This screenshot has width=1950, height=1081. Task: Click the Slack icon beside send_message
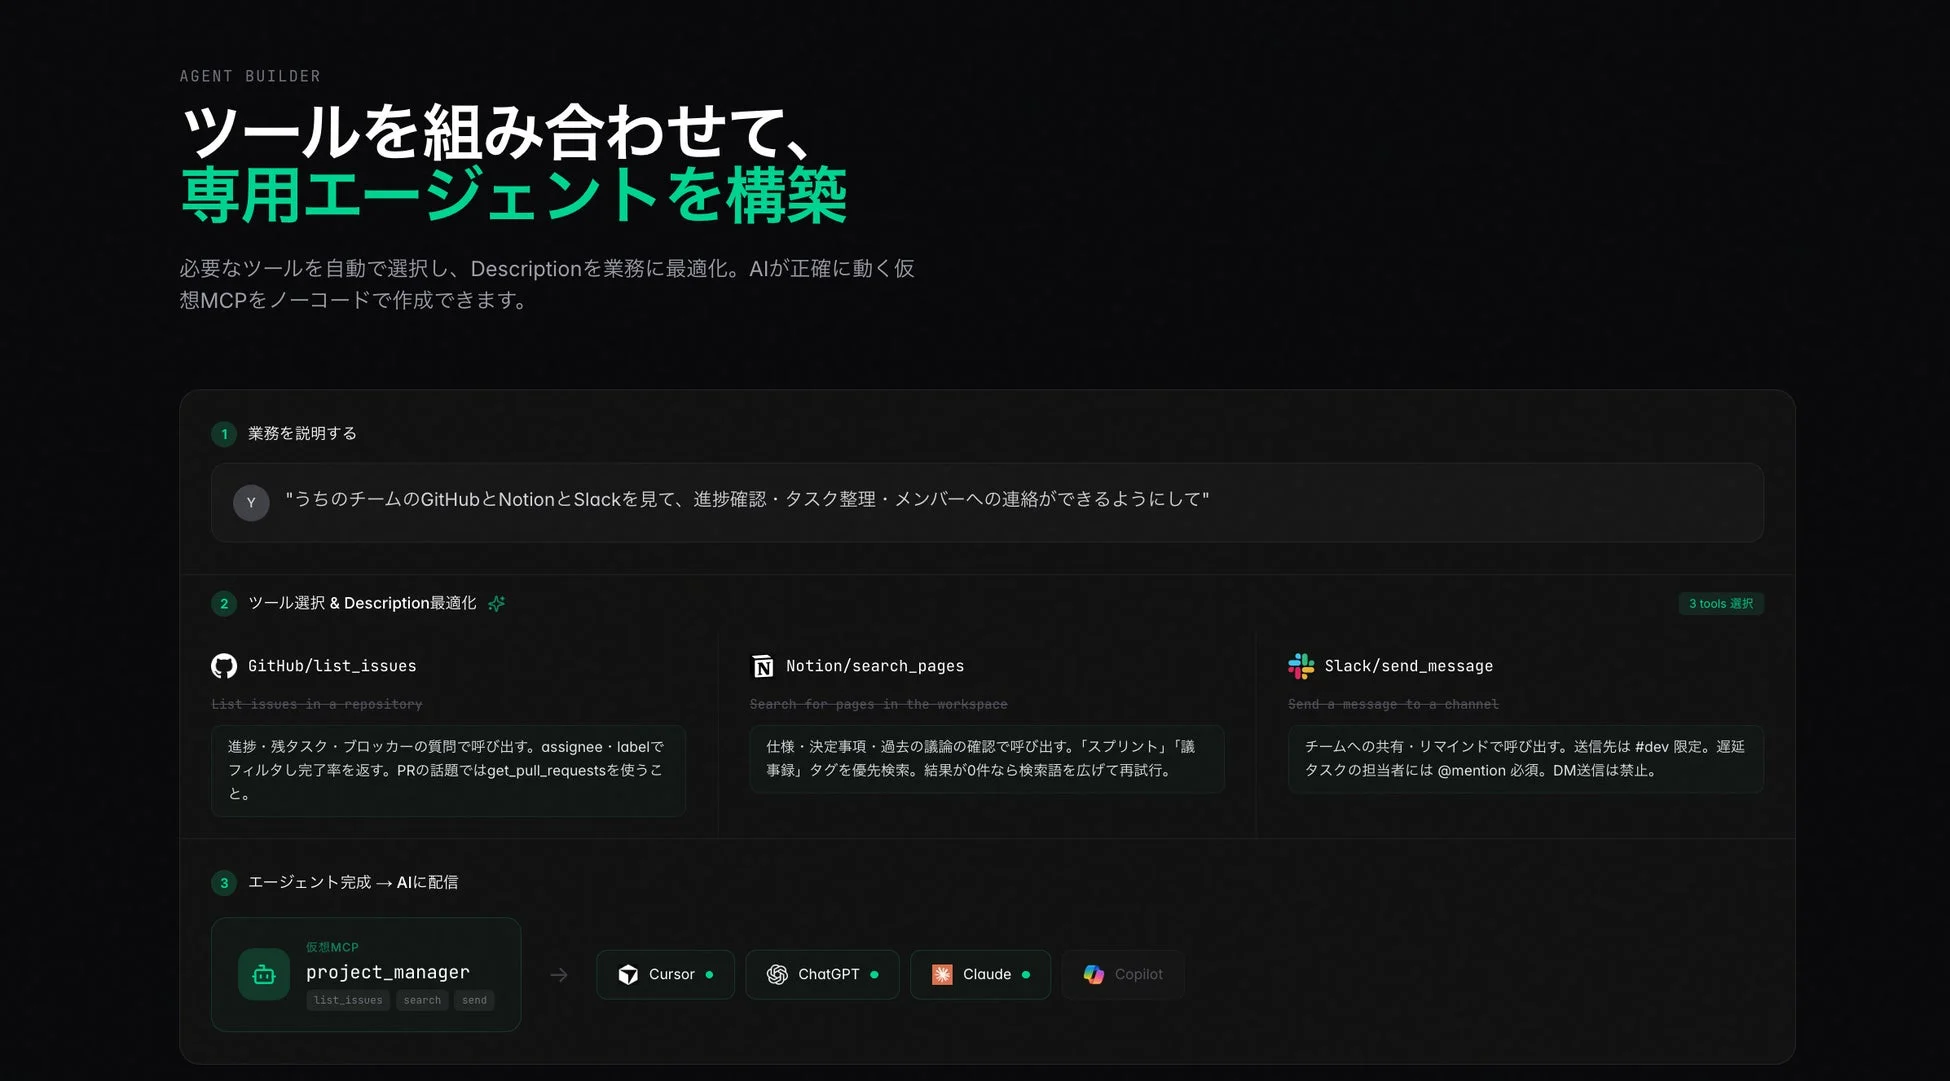coord(1302,665)
